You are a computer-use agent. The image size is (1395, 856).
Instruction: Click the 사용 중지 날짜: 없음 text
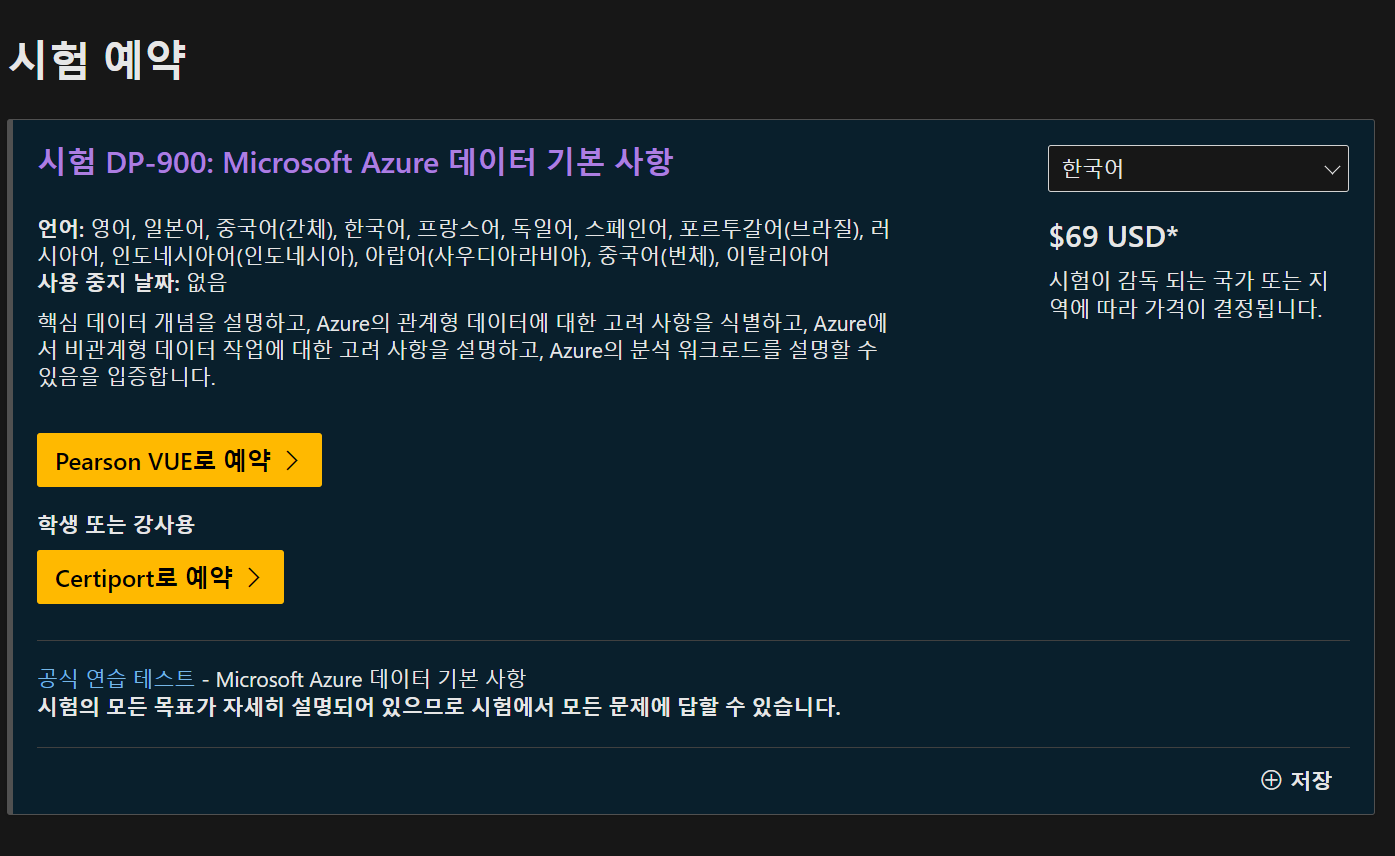pyautogui.click(x=132, y=283)
